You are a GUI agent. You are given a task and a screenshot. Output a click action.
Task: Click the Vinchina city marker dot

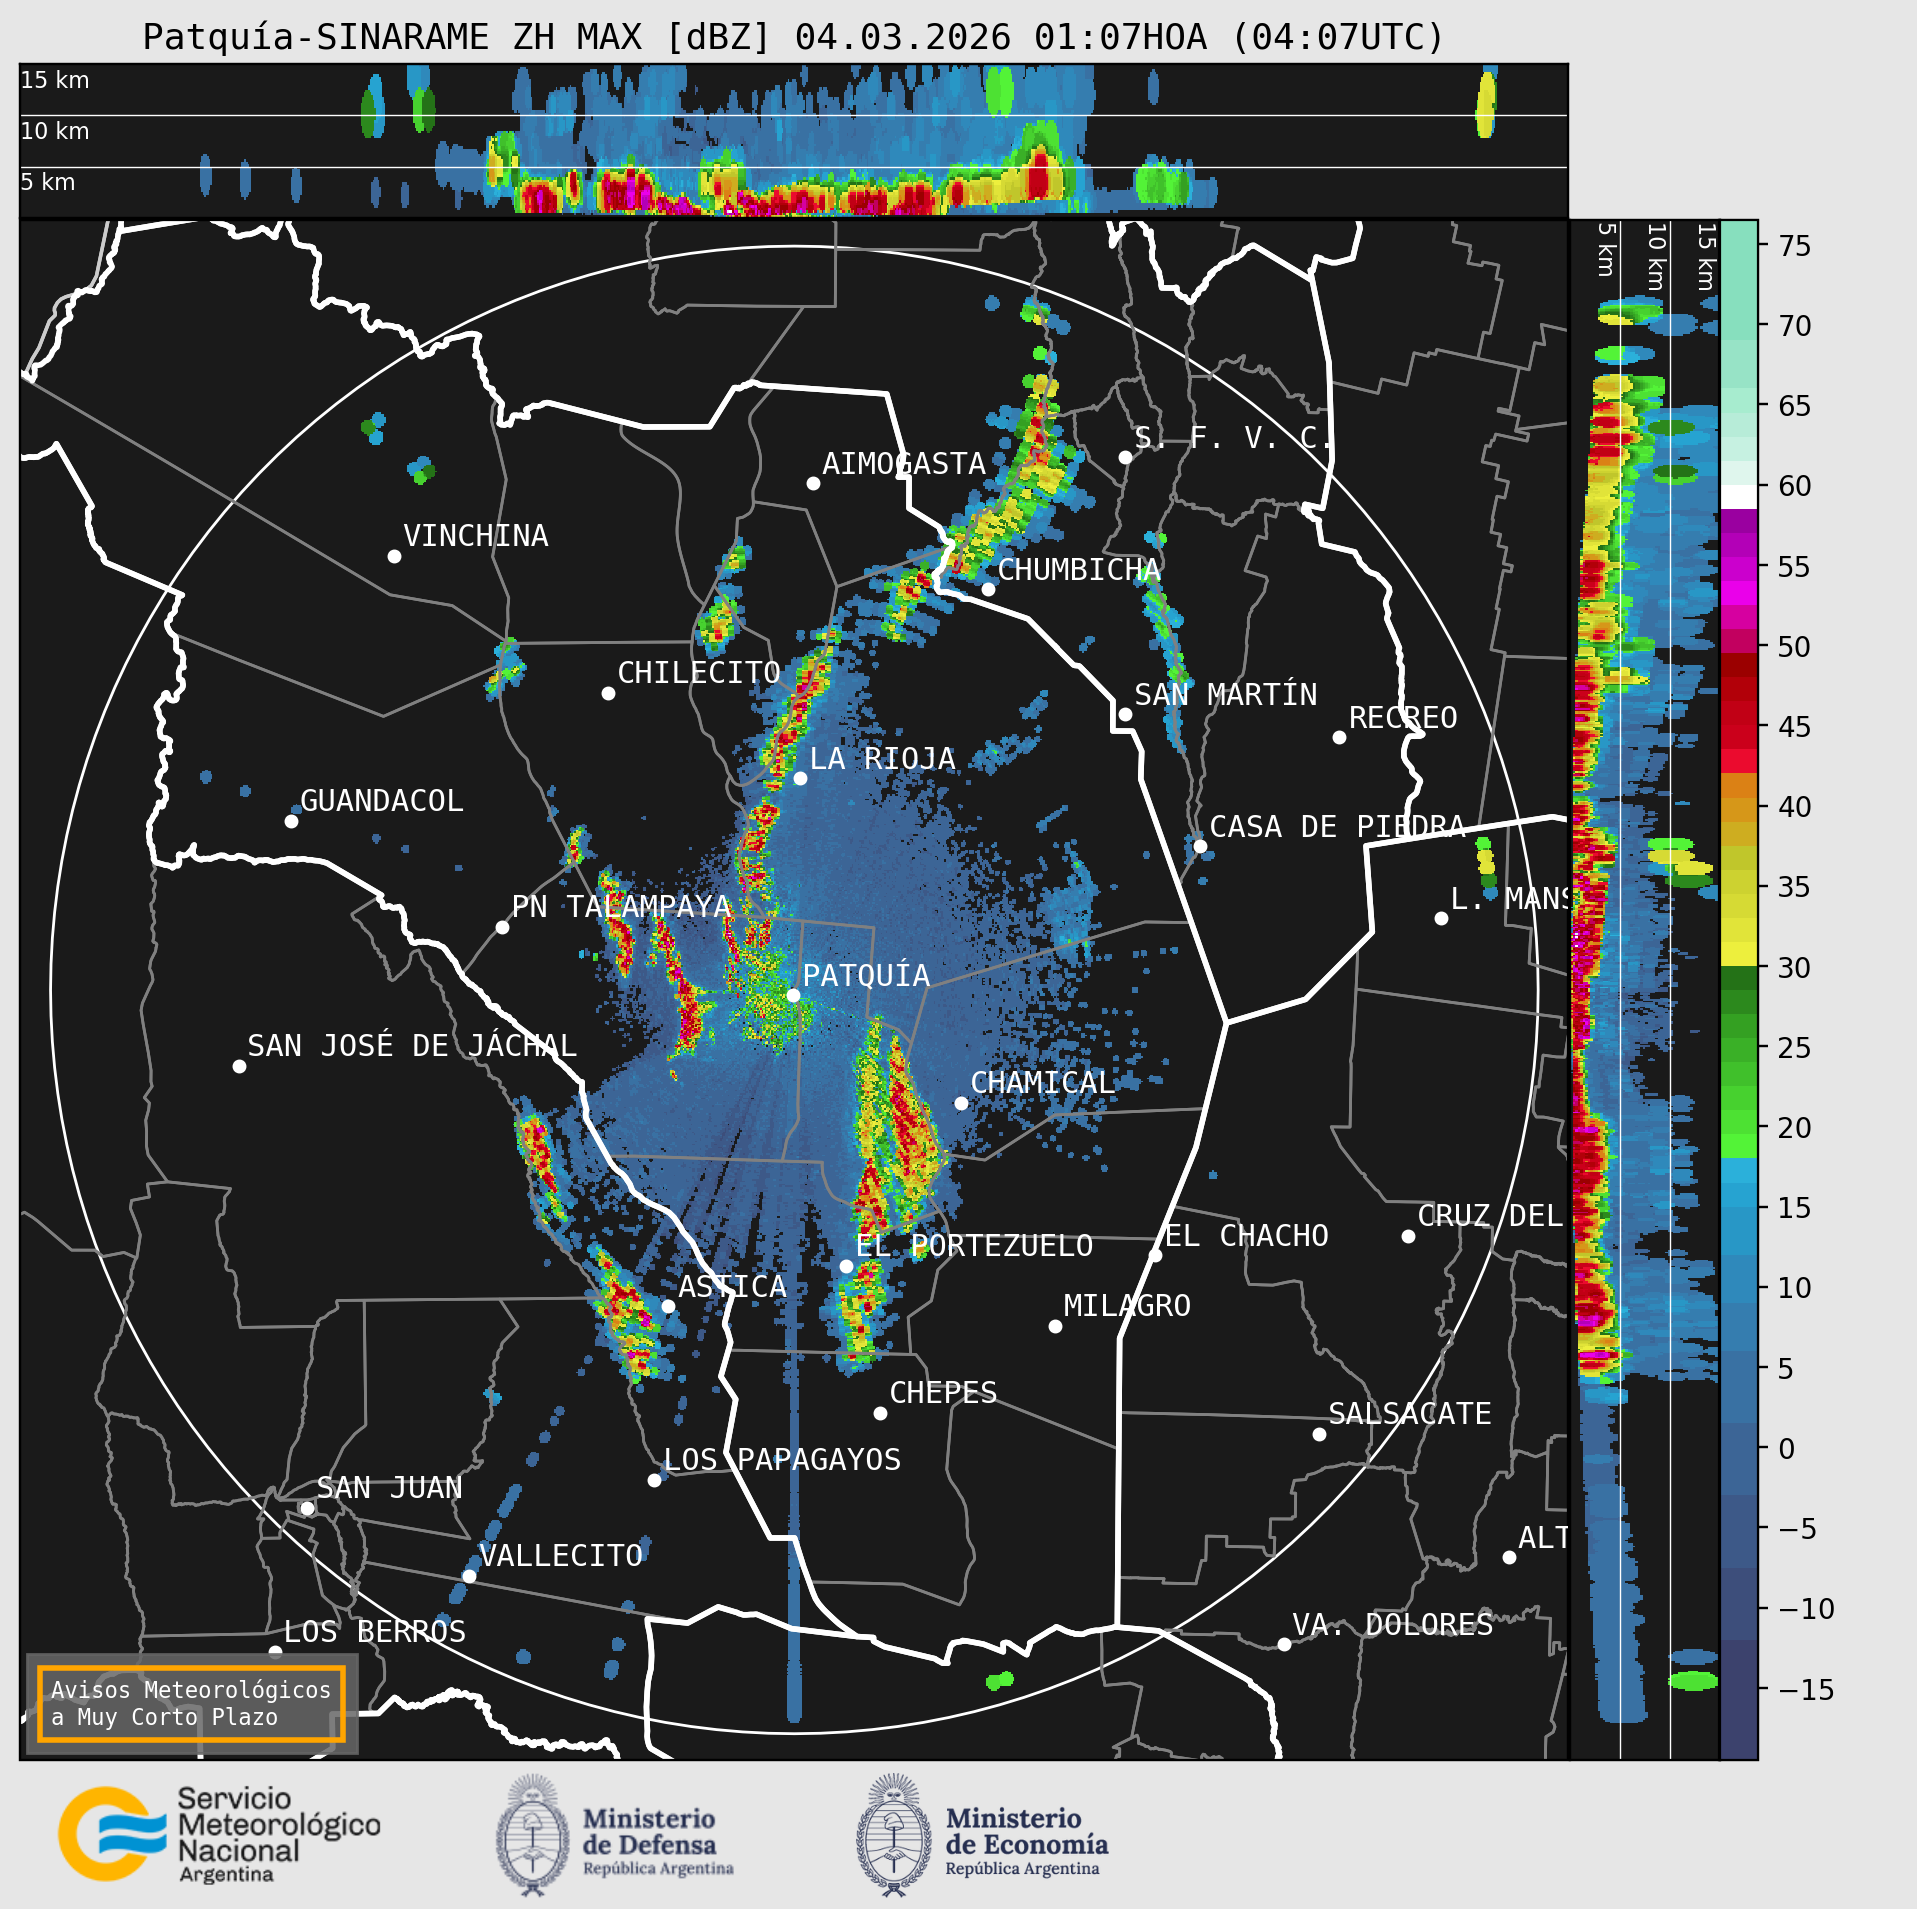coord(394,556)
